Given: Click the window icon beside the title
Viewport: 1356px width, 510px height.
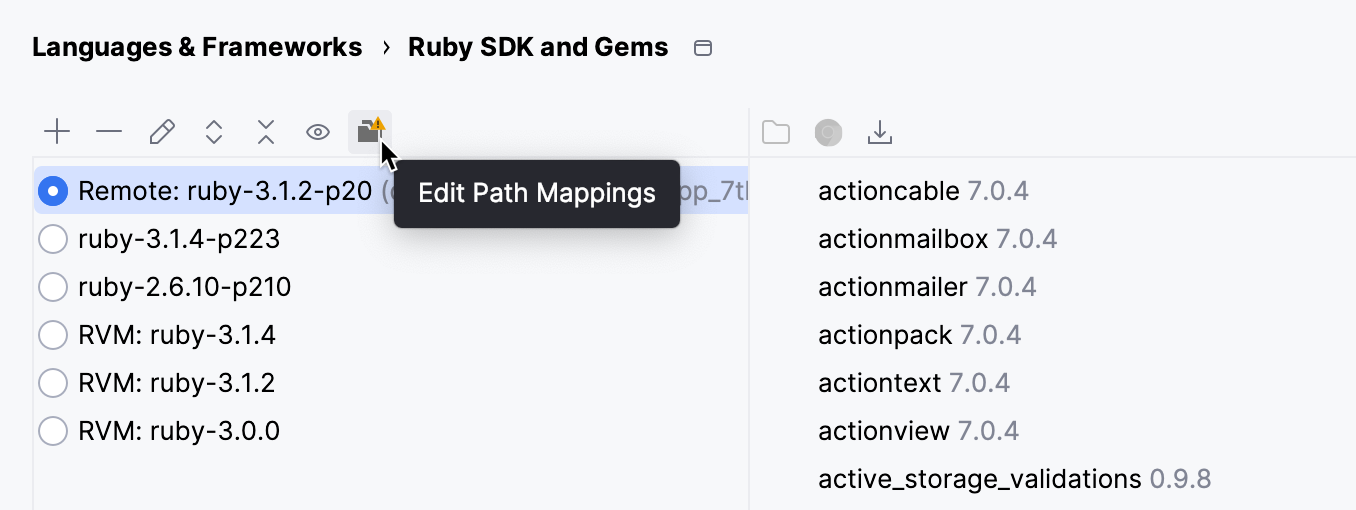Looking at the screenshot, I should (x=703, y=48).
